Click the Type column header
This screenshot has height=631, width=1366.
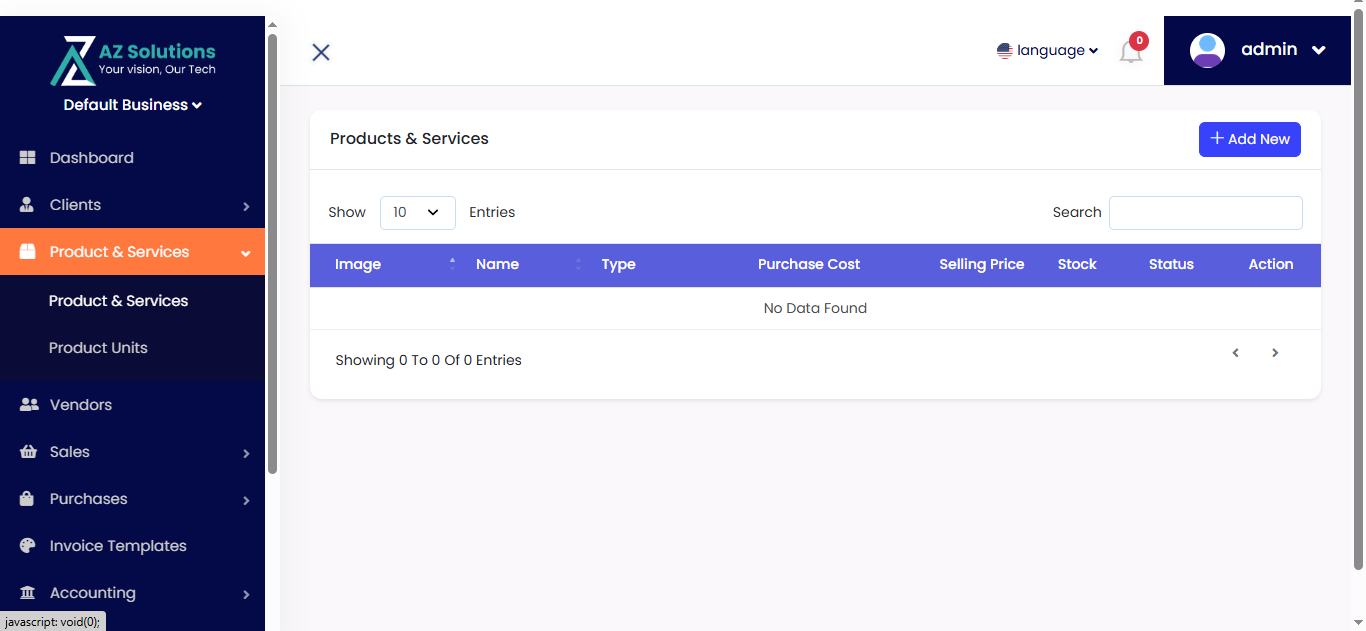click(619, 264)
